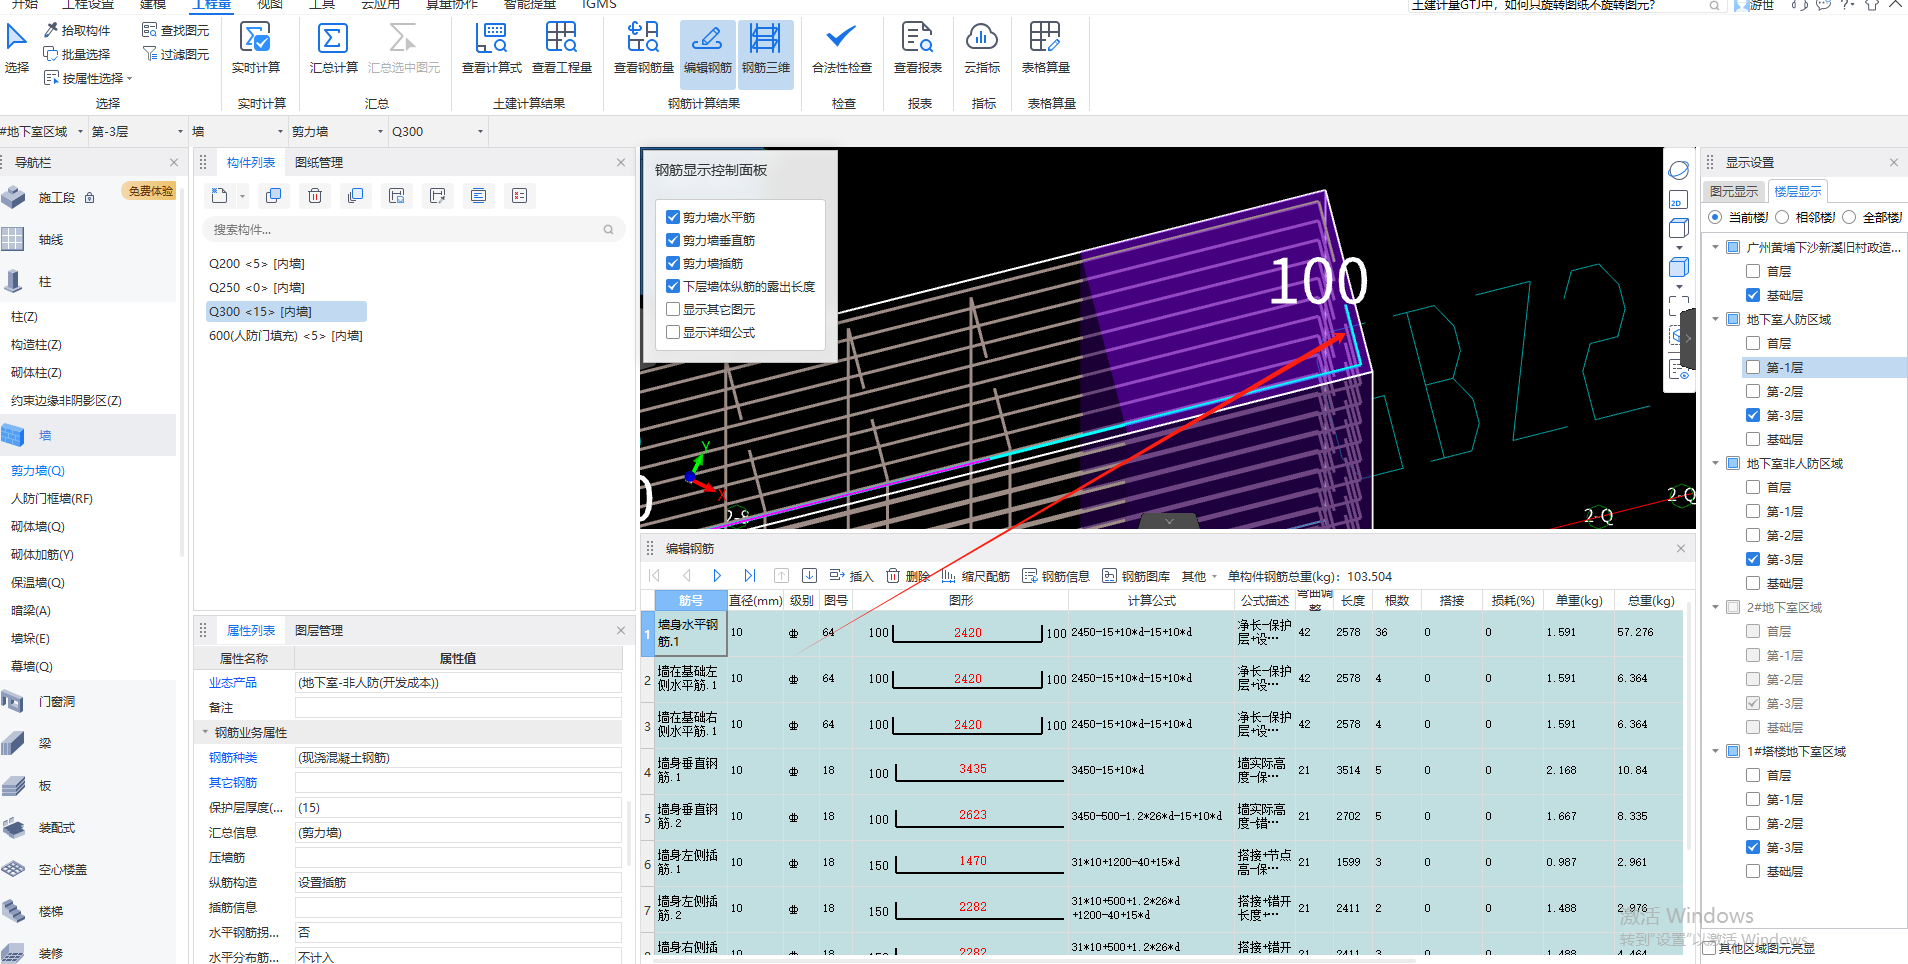Open the 其他 dropdown in the rebar editor
The image size is (1908, 964).
point(1199,576)
